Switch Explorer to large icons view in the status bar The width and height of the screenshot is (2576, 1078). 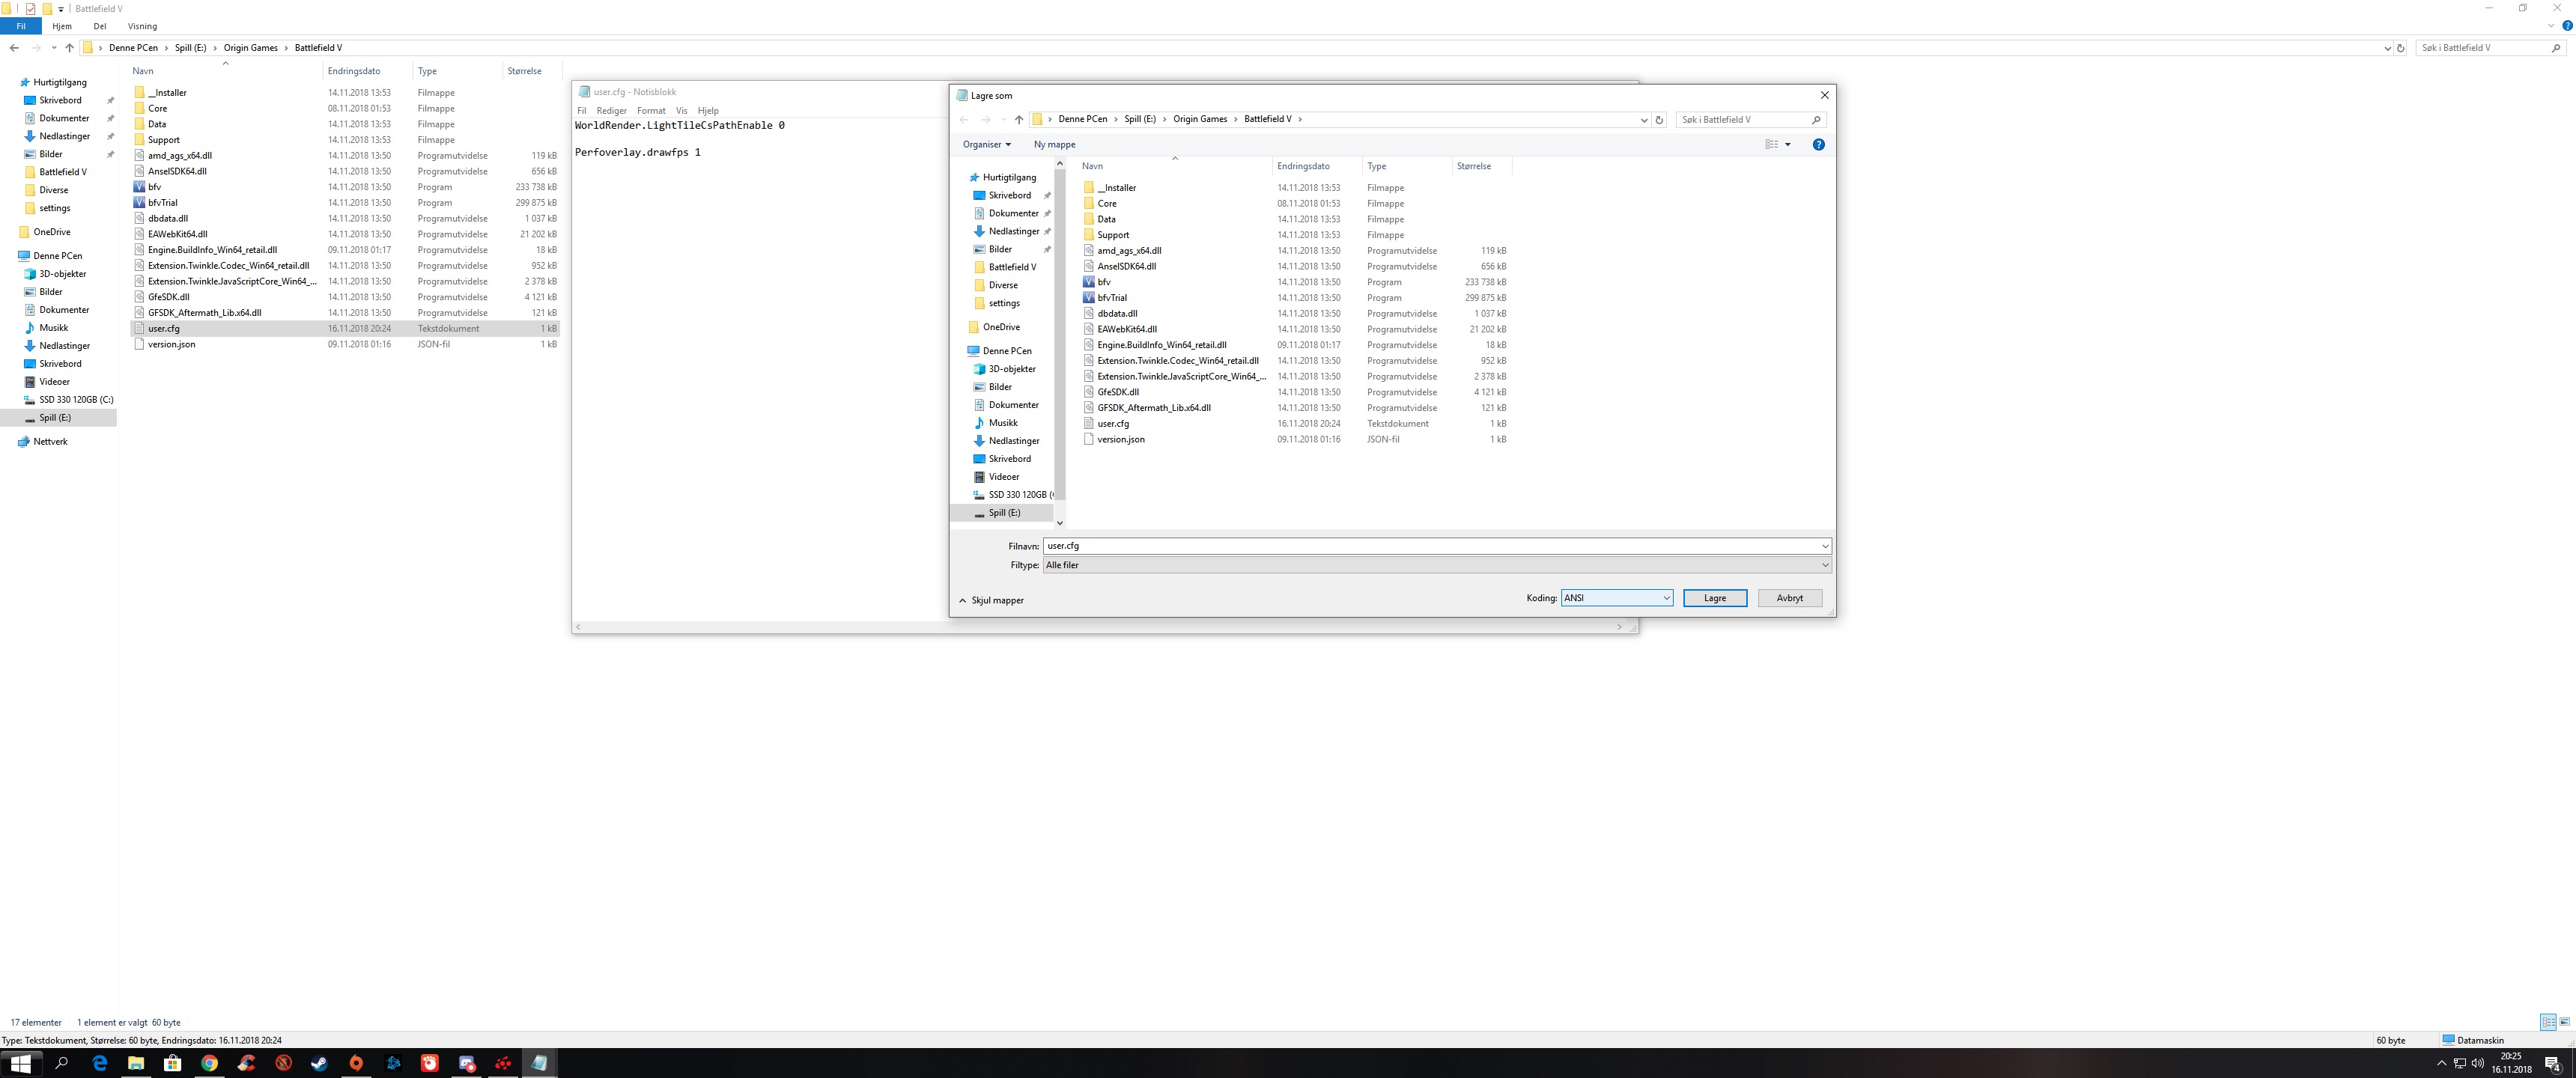click(2565, 1022)
